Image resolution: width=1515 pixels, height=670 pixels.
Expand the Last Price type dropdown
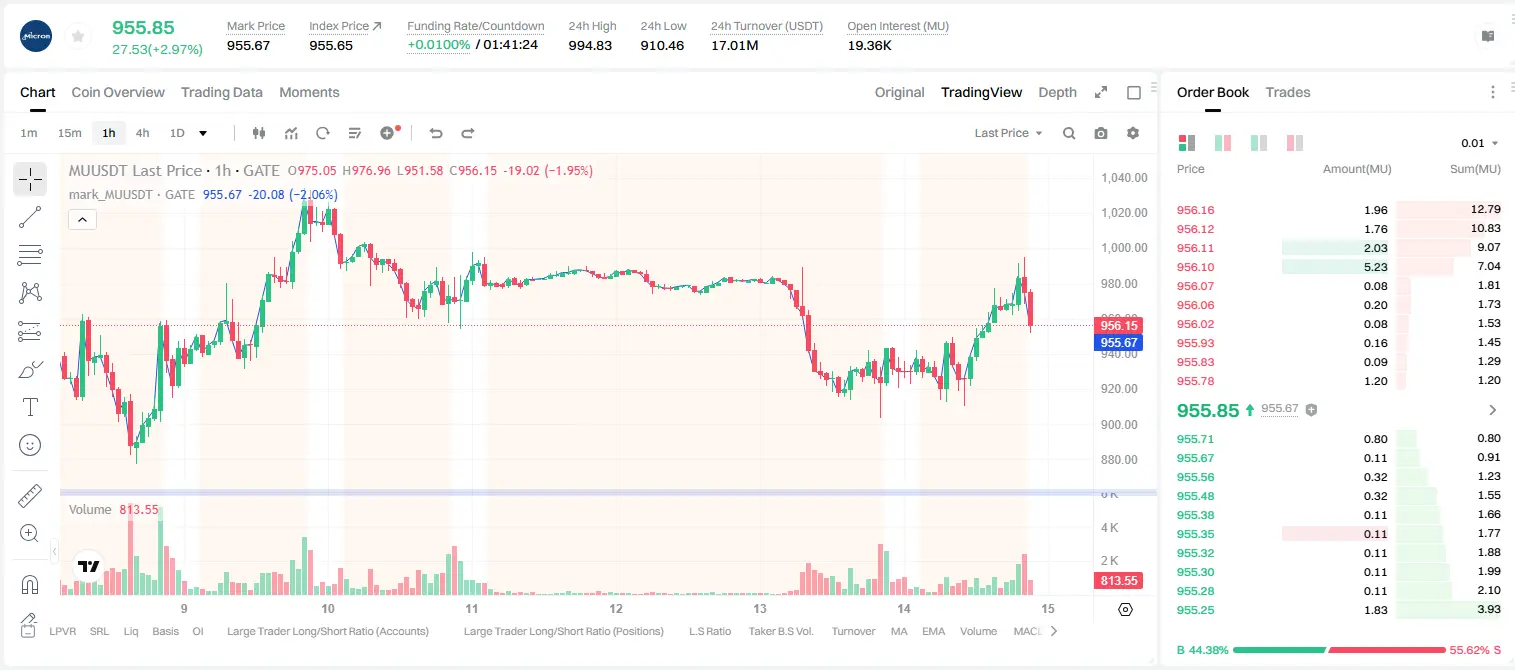(1008, 133)
